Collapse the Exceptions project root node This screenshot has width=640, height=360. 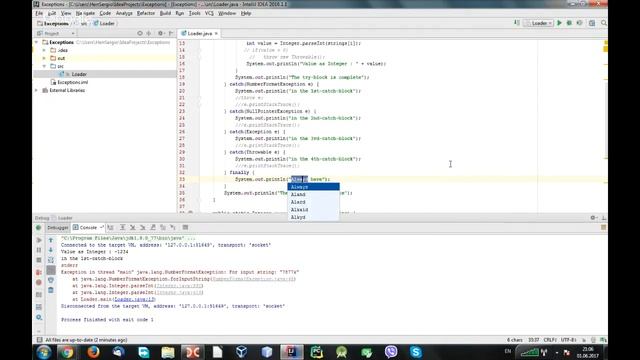(36, 42)
